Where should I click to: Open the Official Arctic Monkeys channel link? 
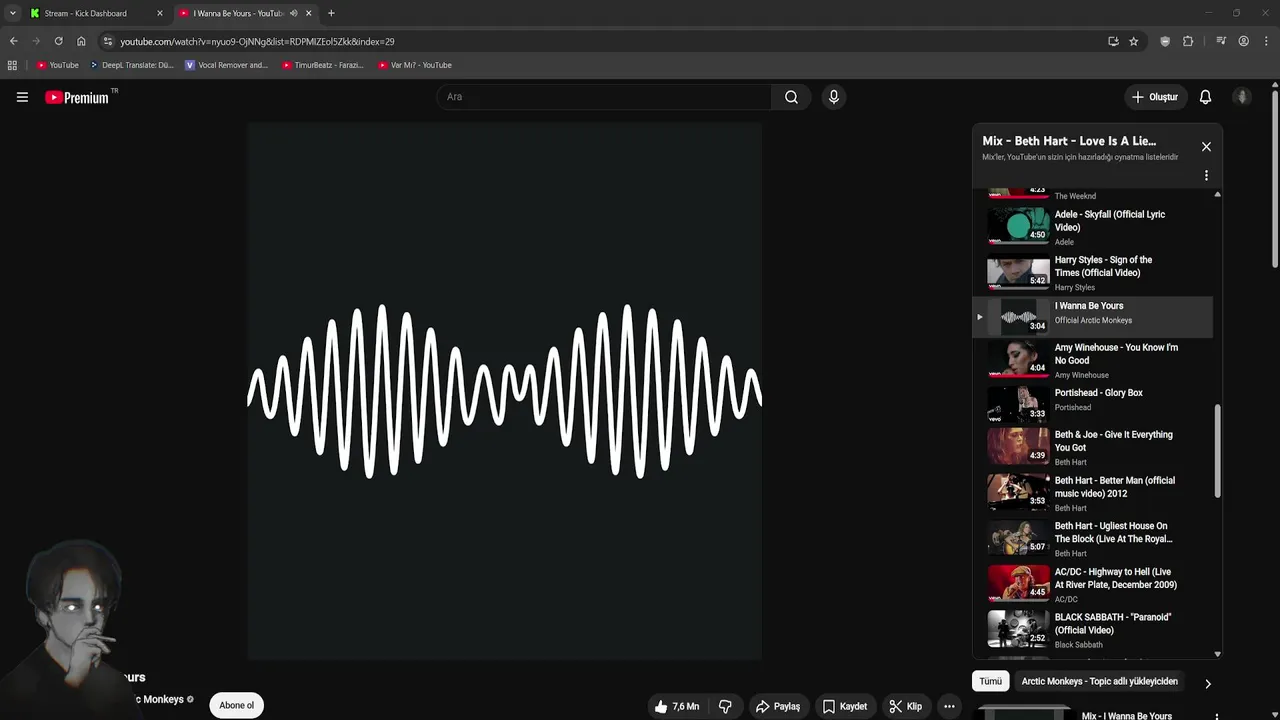tap(1093, 321)
